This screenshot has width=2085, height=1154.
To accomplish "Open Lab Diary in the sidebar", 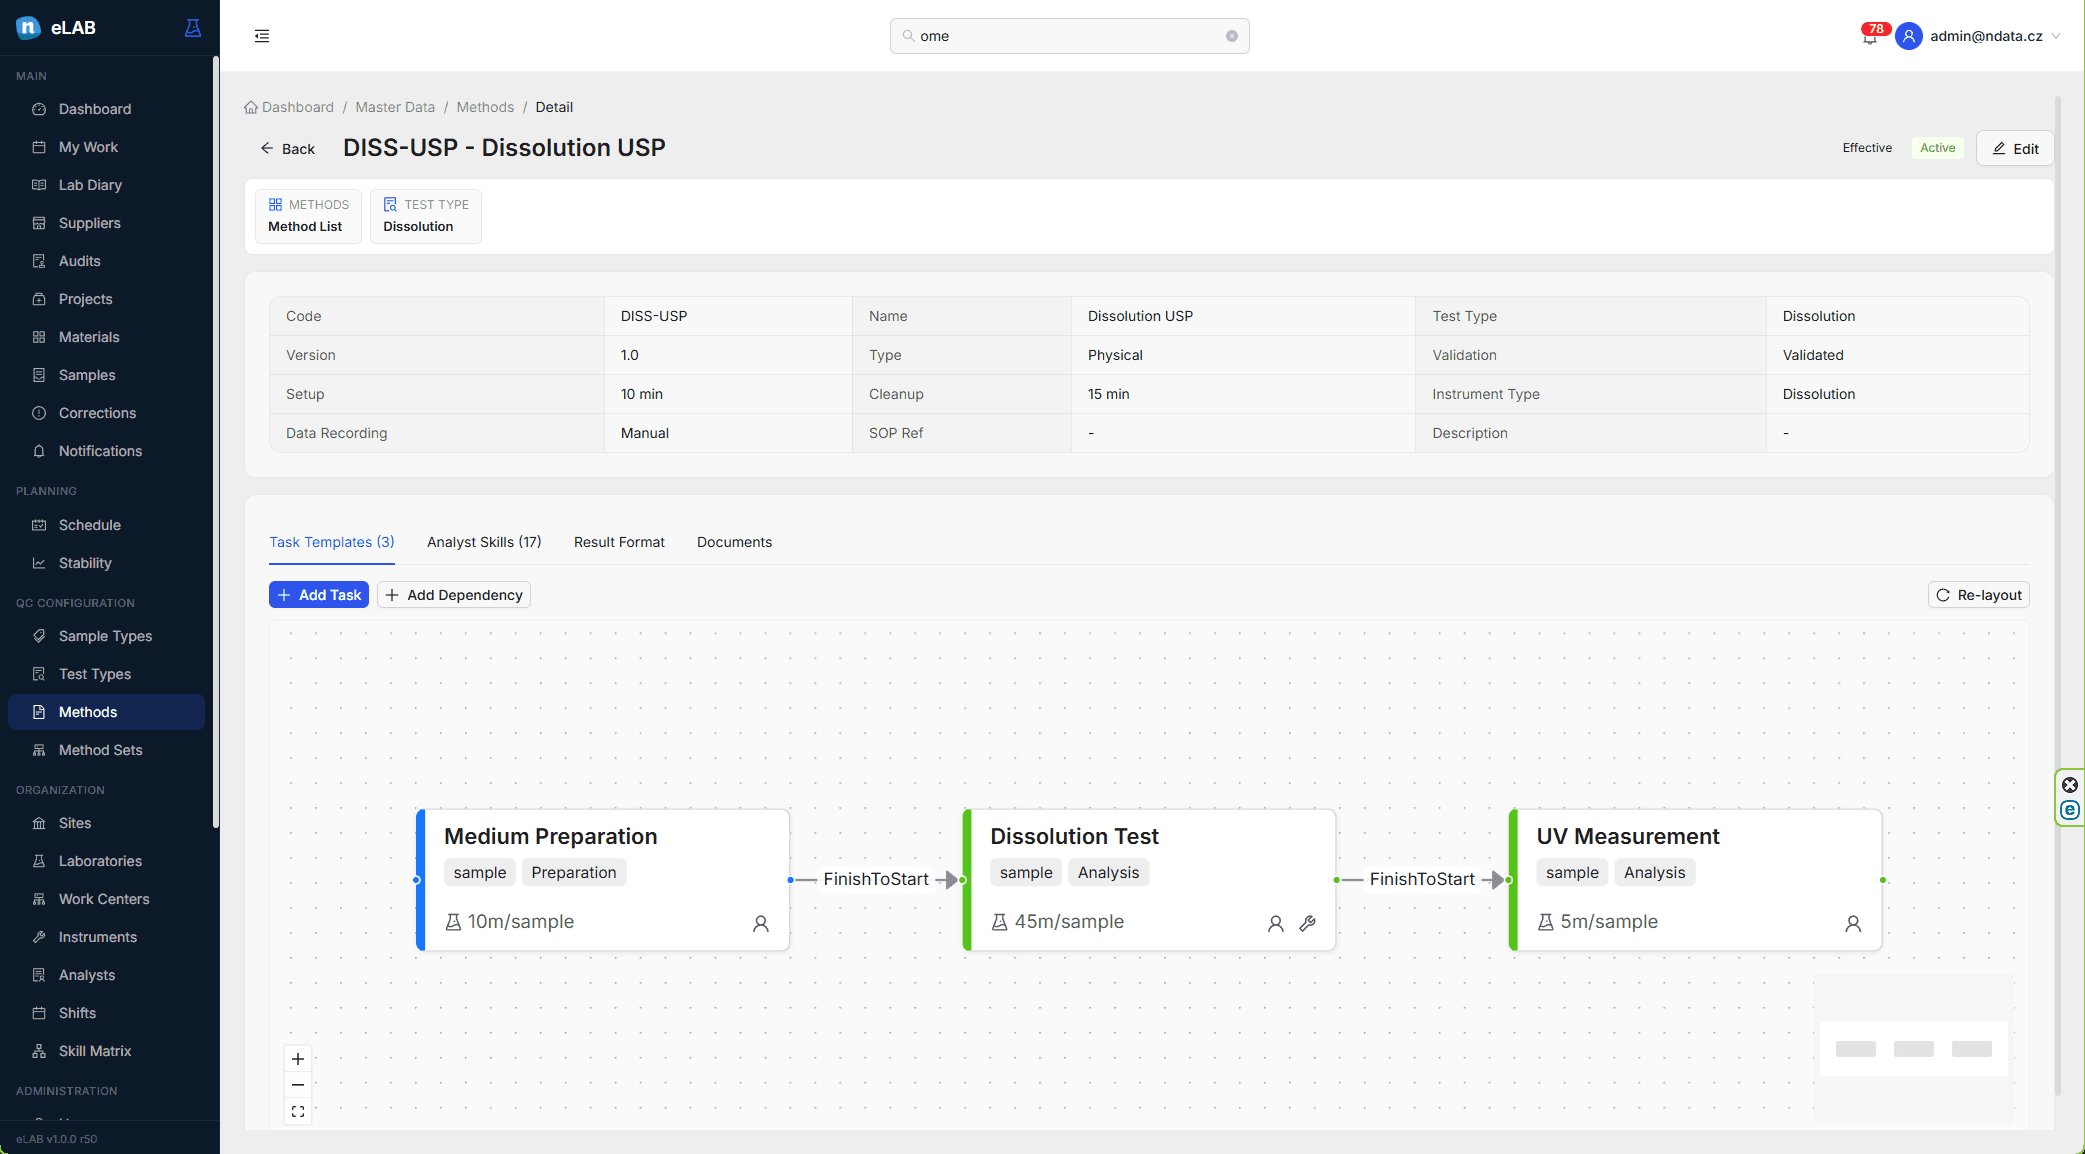I will coord(106,185).
